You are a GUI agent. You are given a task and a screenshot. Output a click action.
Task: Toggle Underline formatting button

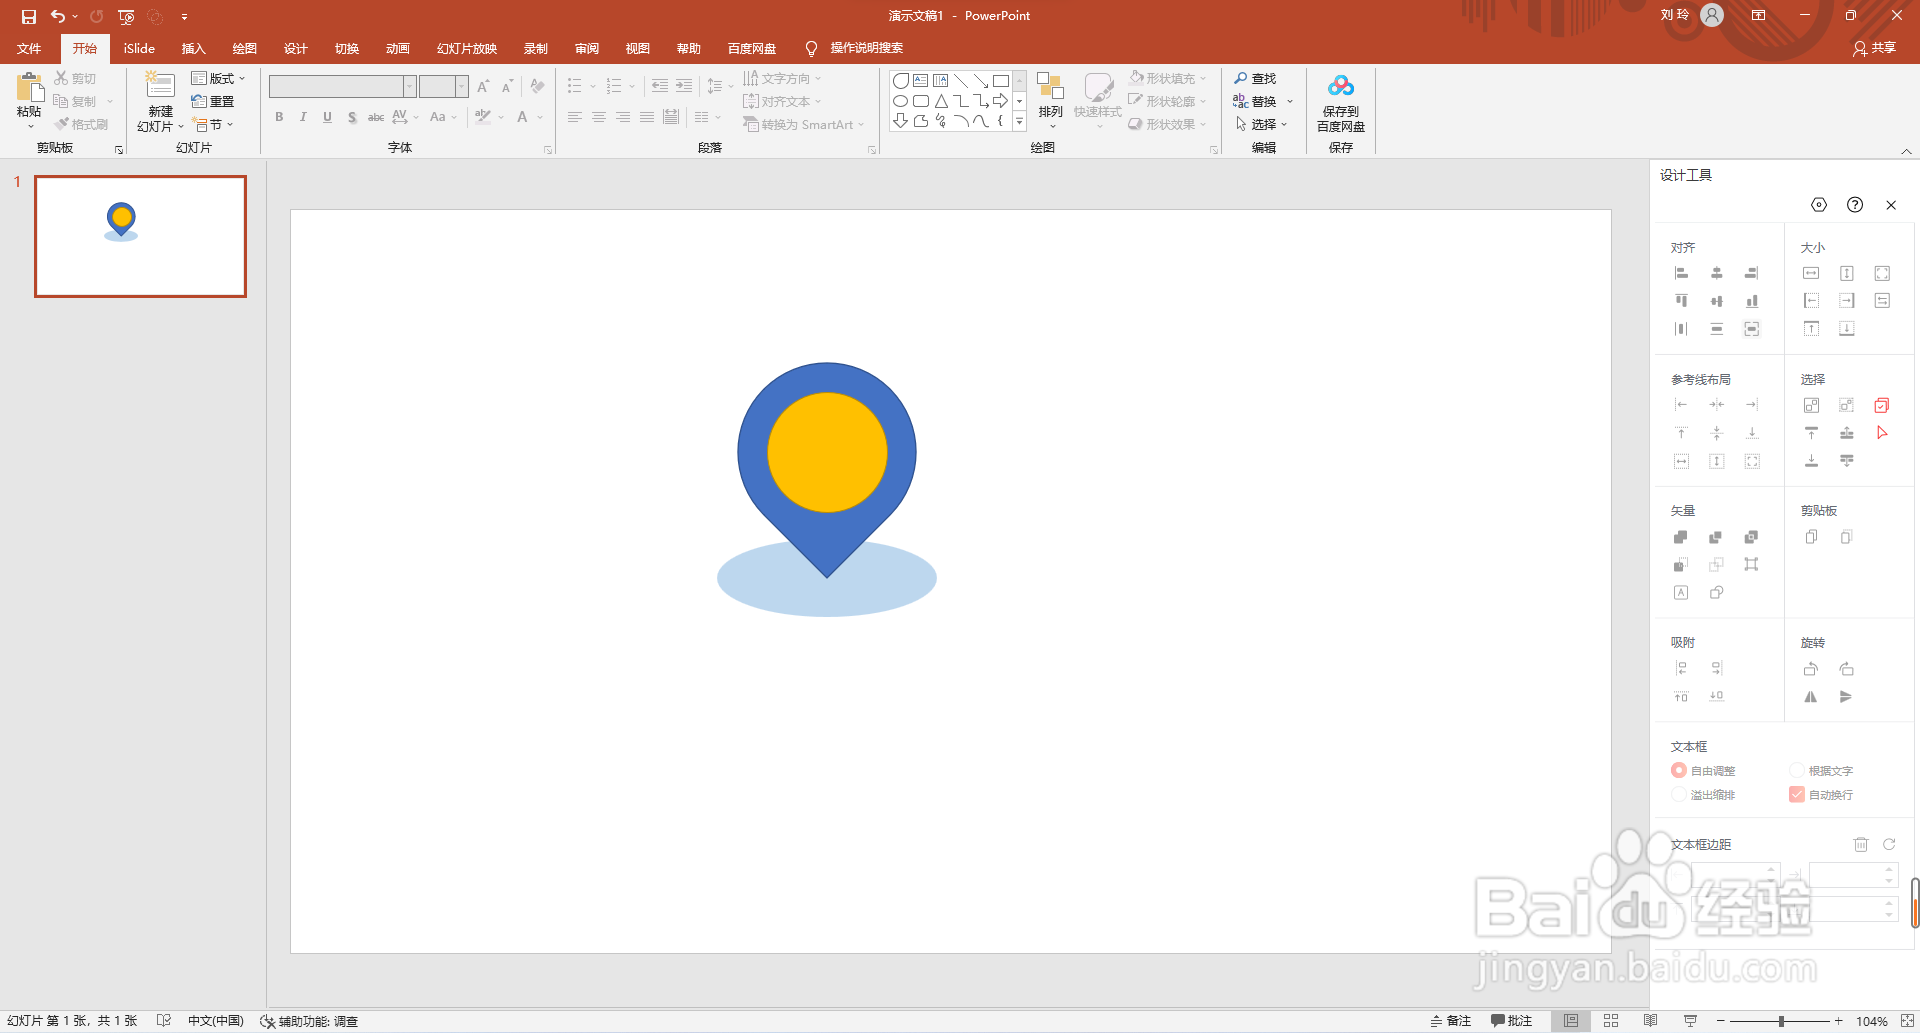coord(327,117)
